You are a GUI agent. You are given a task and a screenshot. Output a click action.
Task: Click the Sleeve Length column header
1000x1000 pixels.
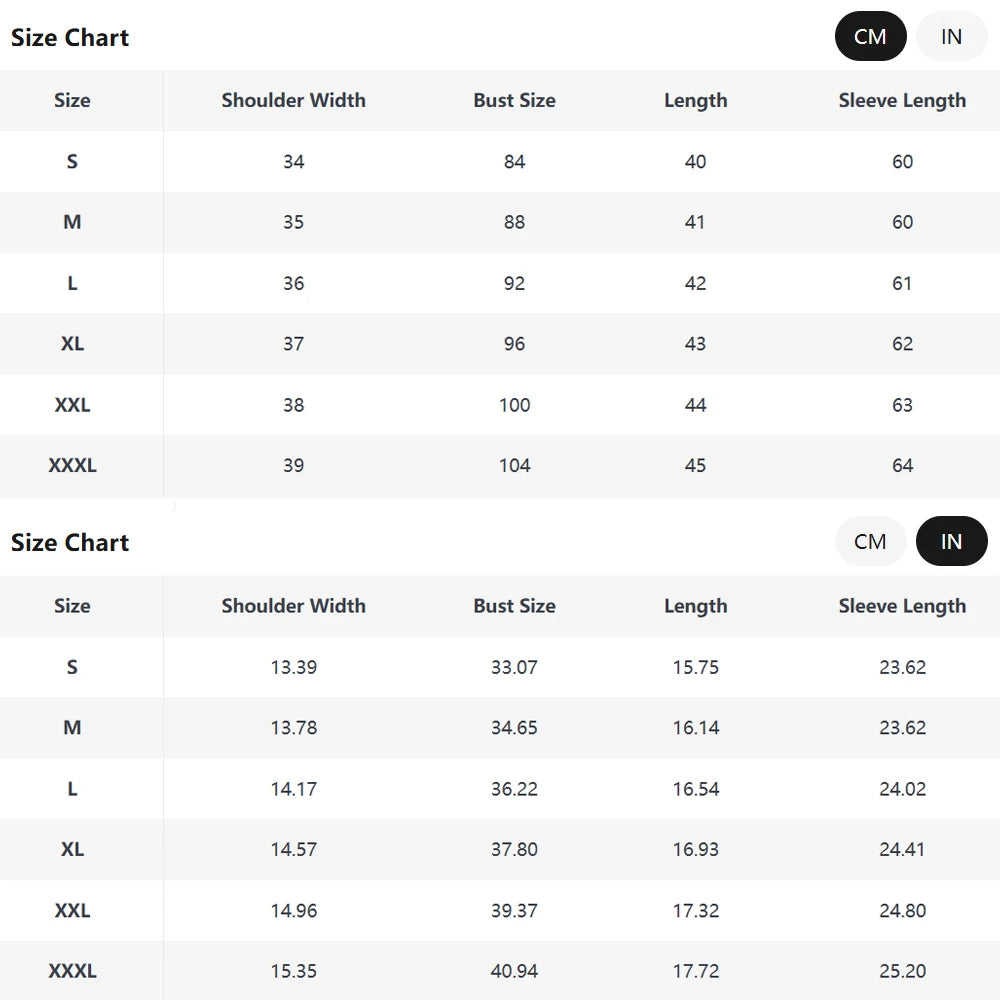click(902, 100)
